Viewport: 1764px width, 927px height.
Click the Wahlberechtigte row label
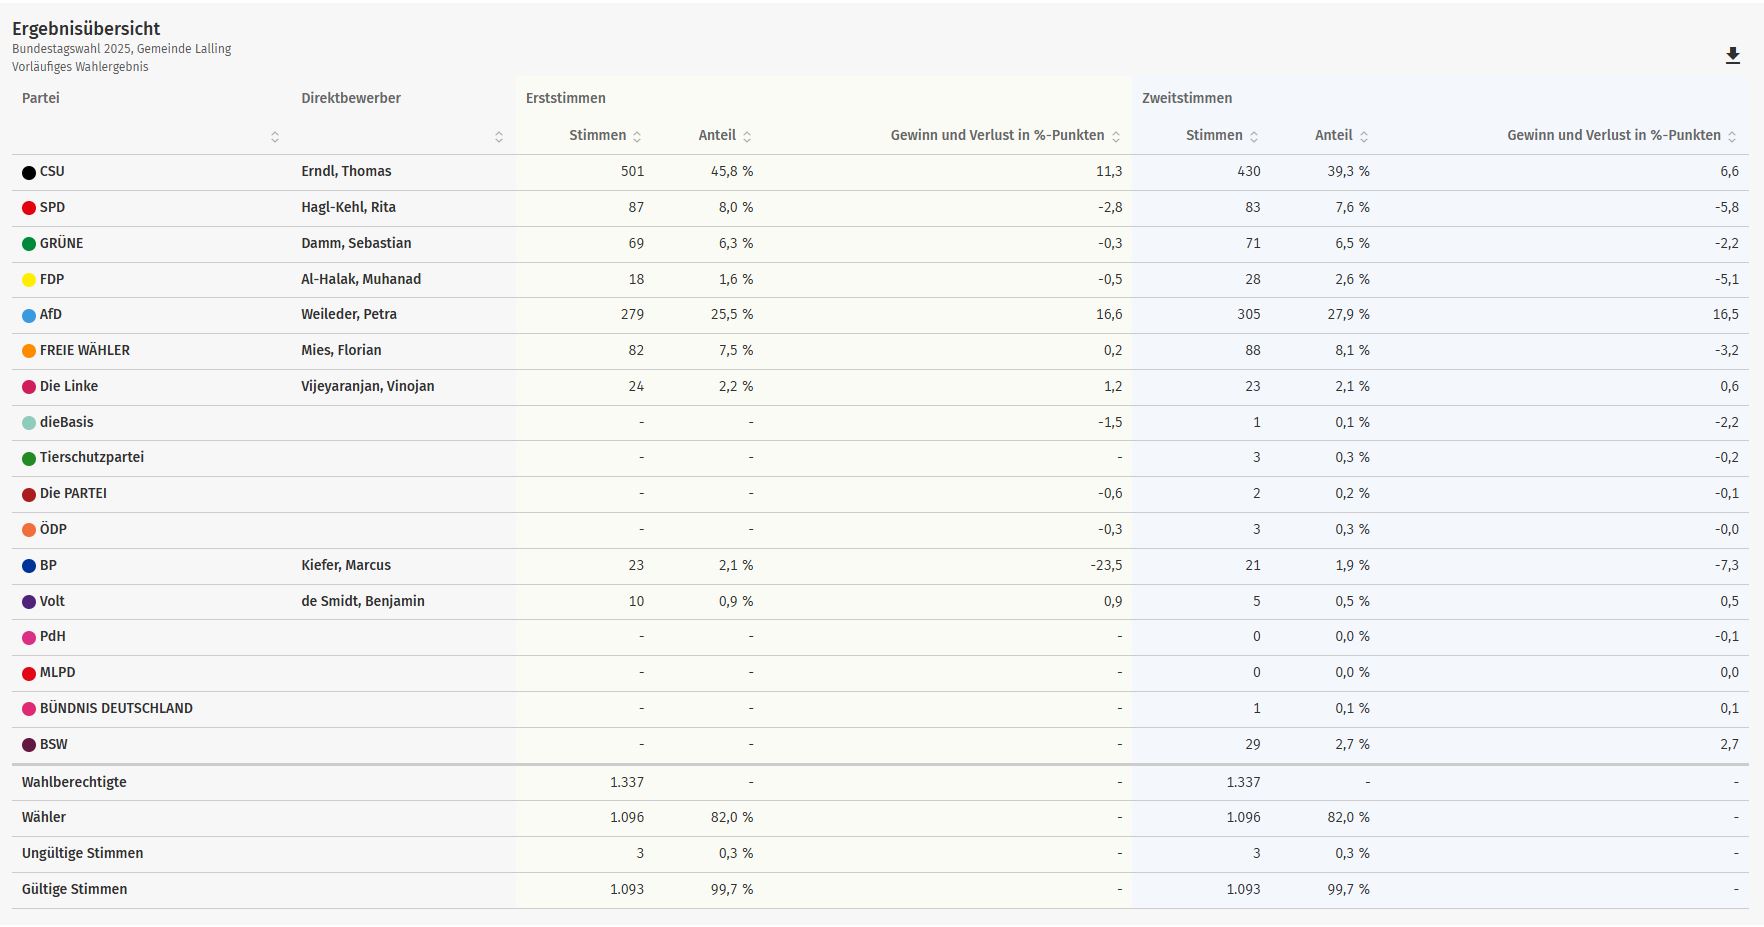point(74,782)
